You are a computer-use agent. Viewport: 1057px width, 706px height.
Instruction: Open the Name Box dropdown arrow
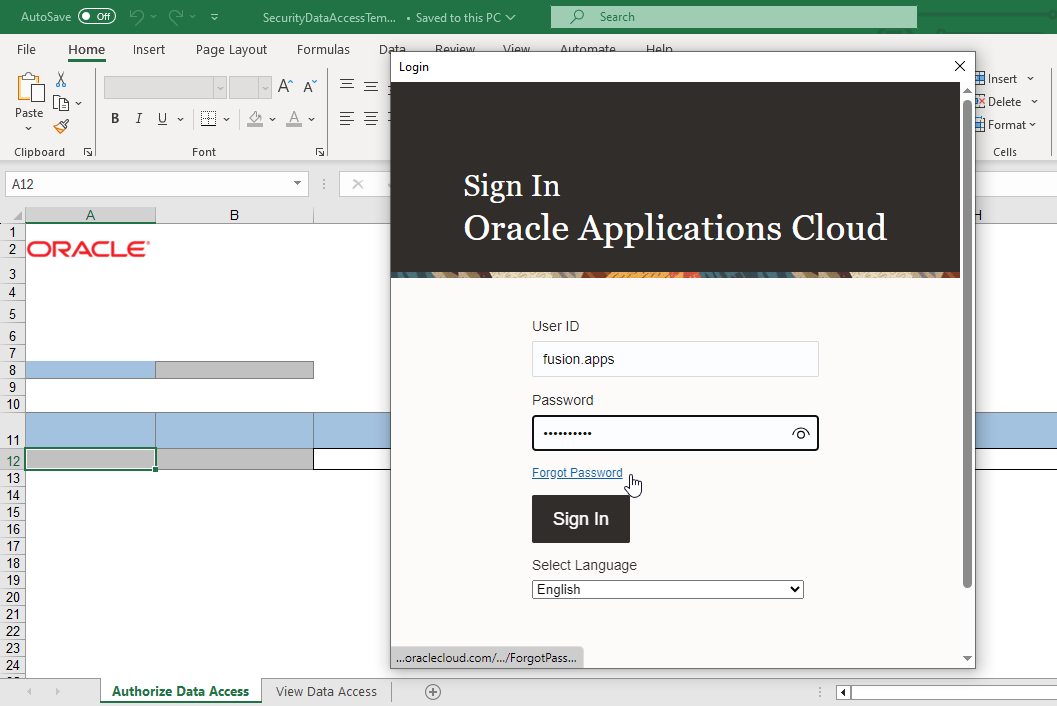coord(297,184)
